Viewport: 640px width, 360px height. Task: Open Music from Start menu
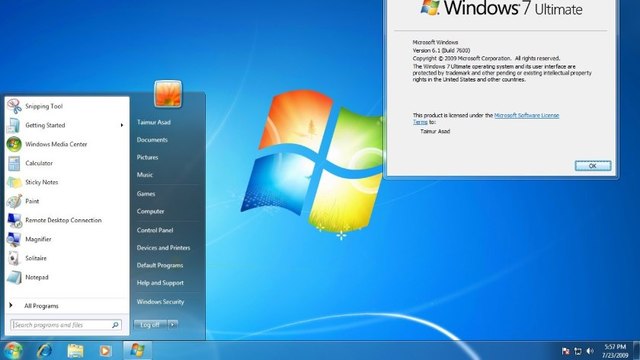pos(145,175)
